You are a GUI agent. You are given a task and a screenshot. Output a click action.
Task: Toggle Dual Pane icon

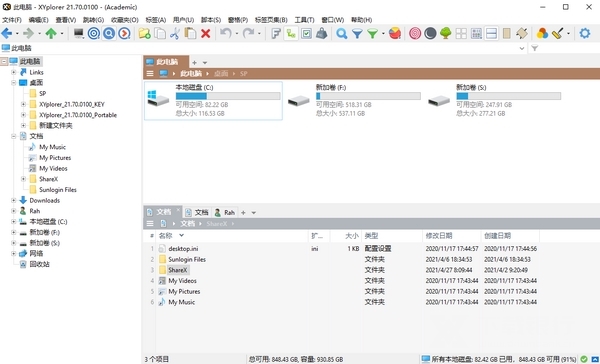tap(491, 34)
